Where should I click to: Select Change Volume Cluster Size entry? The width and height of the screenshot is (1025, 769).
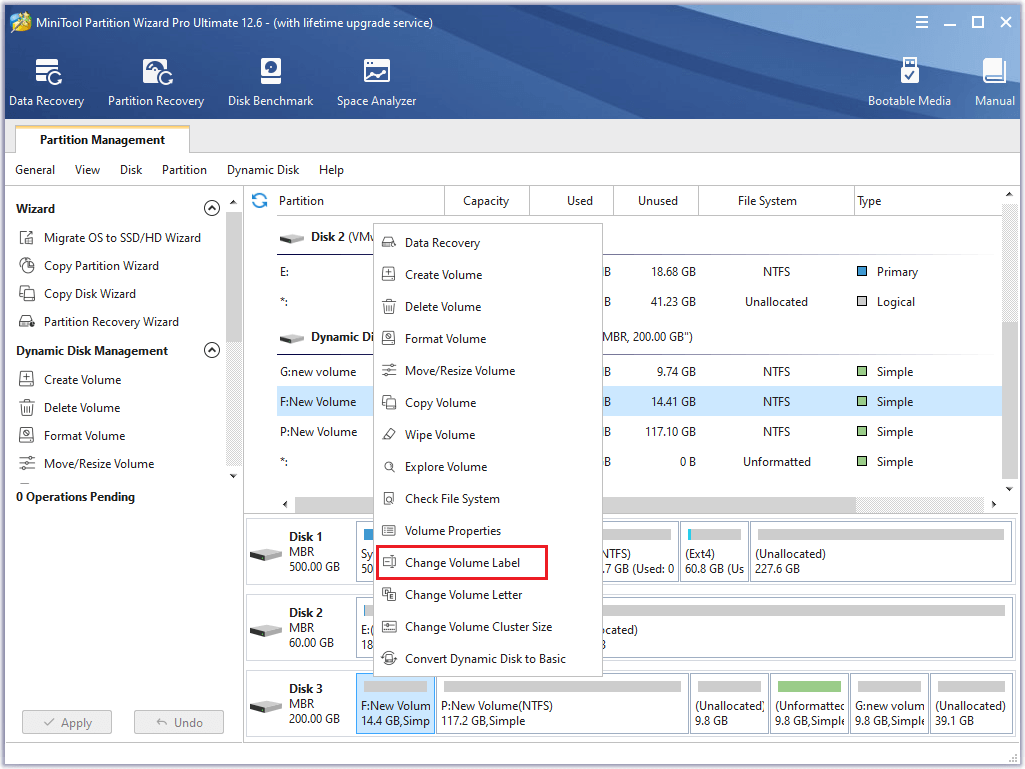click(488, 627)
